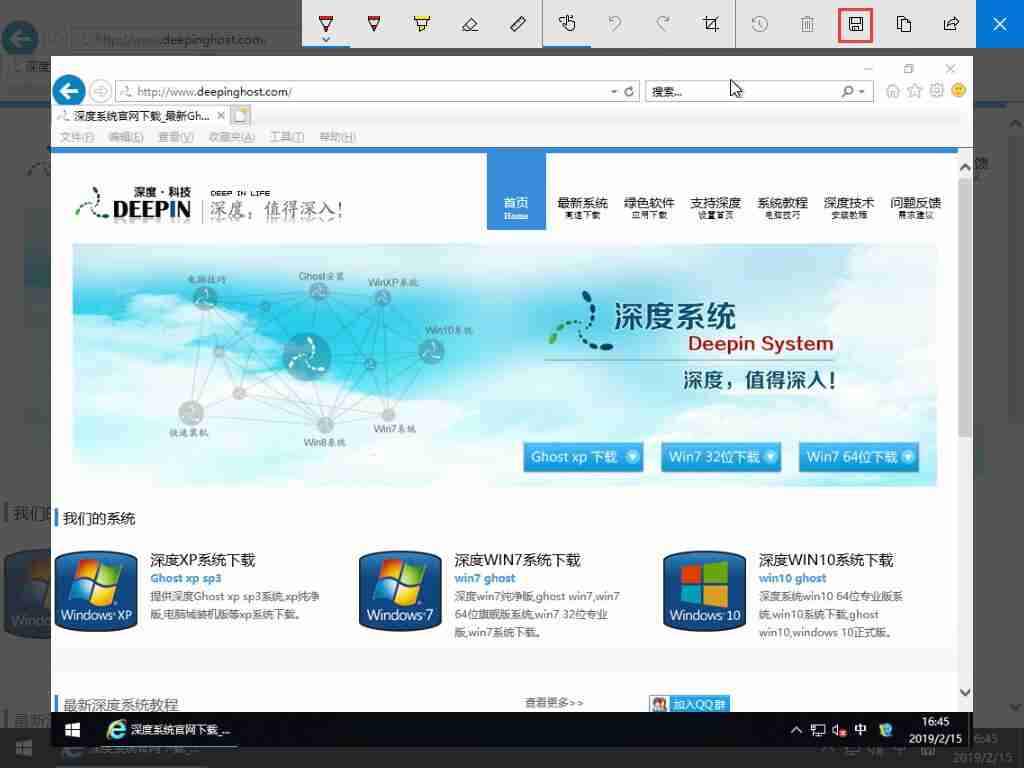Image resolution: width=1024 pixels, height=768 pixels.
Task: Select the Ruler tool
Action: [x=517, y=24]
